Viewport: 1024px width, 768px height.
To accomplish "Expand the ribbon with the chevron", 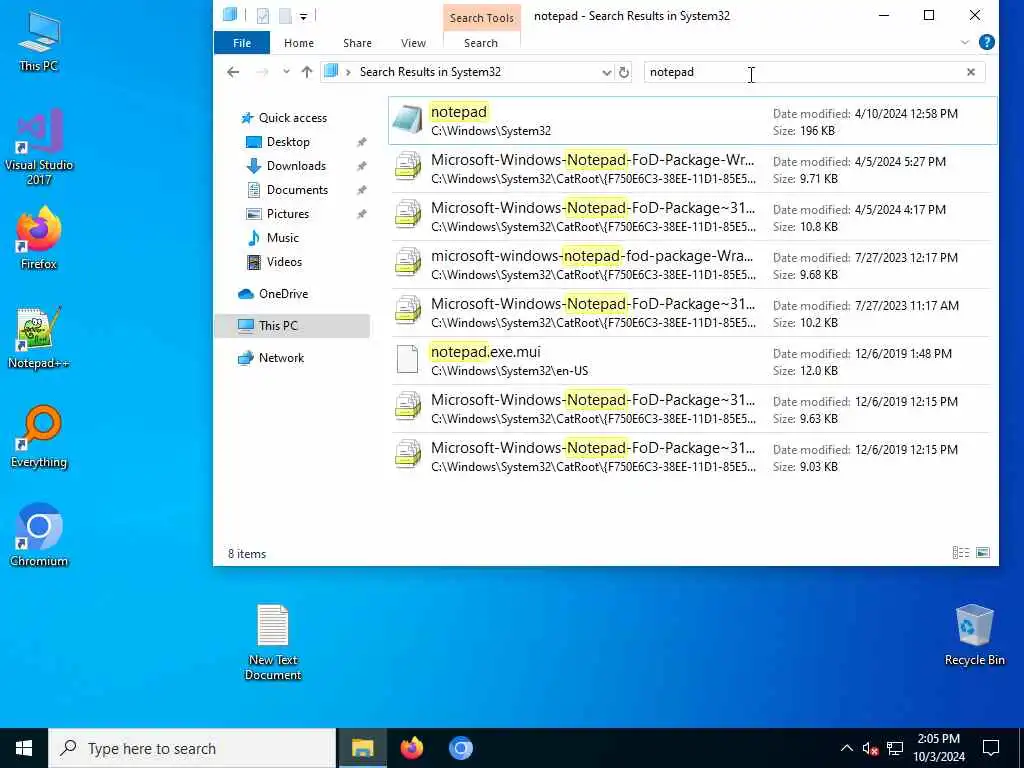I will pyautogui.click(x=965, y=42).
